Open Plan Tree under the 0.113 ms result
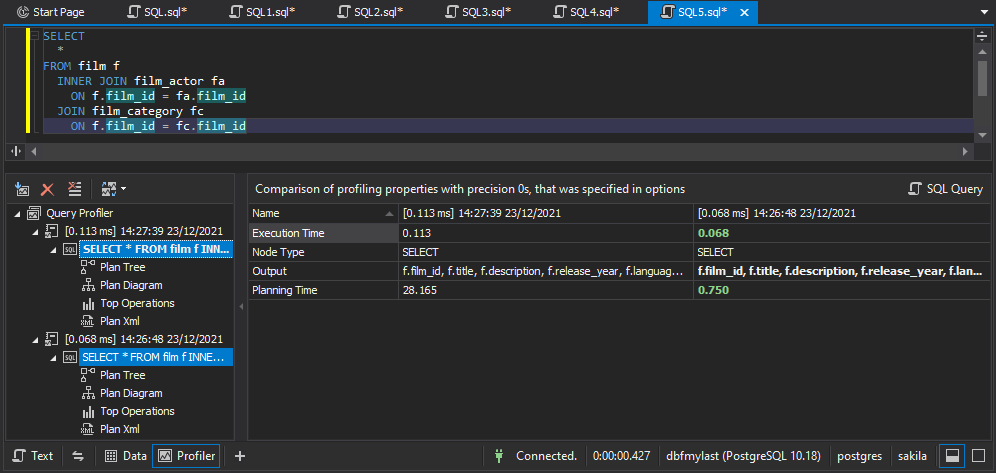This screenshot has height=473, width=996. tap(123, 267)
